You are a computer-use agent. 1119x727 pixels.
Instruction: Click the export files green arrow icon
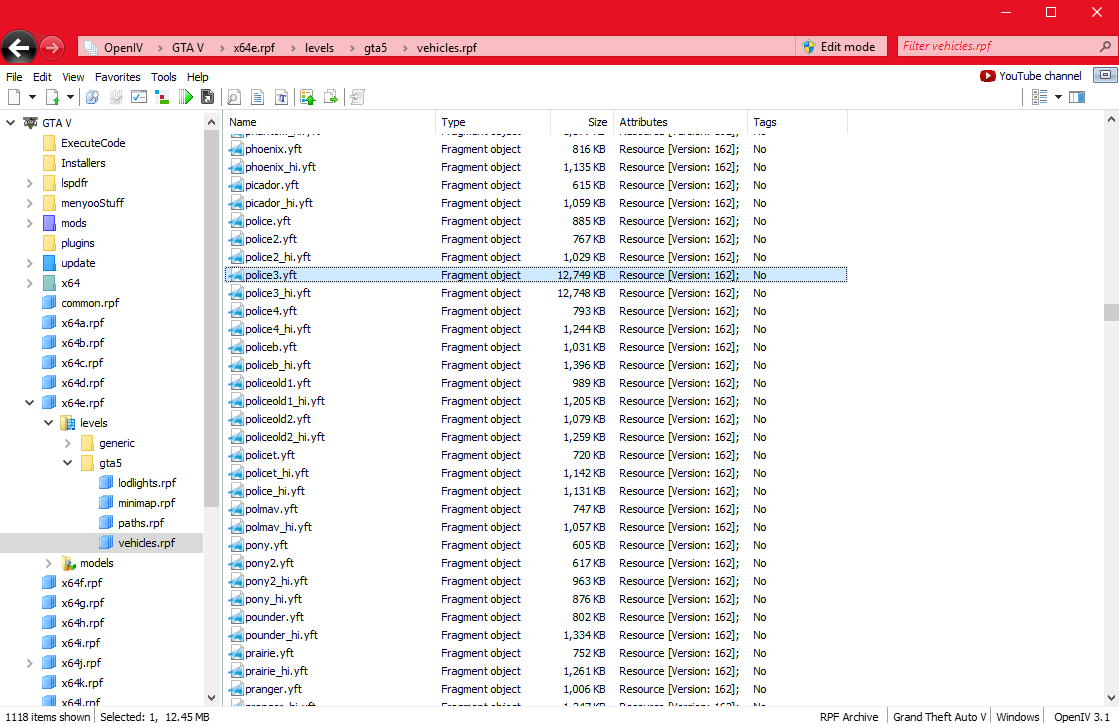coord(331,97)
